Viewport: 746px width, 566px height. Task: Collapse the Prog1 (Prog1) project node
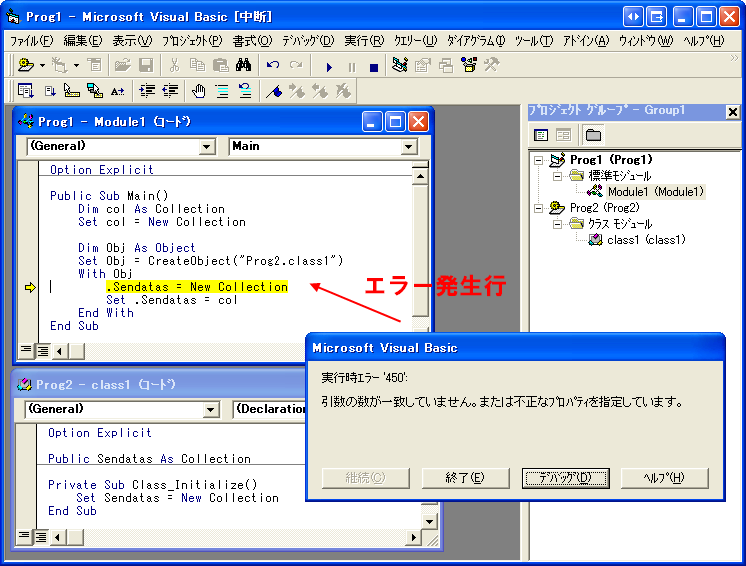point(538,160)
